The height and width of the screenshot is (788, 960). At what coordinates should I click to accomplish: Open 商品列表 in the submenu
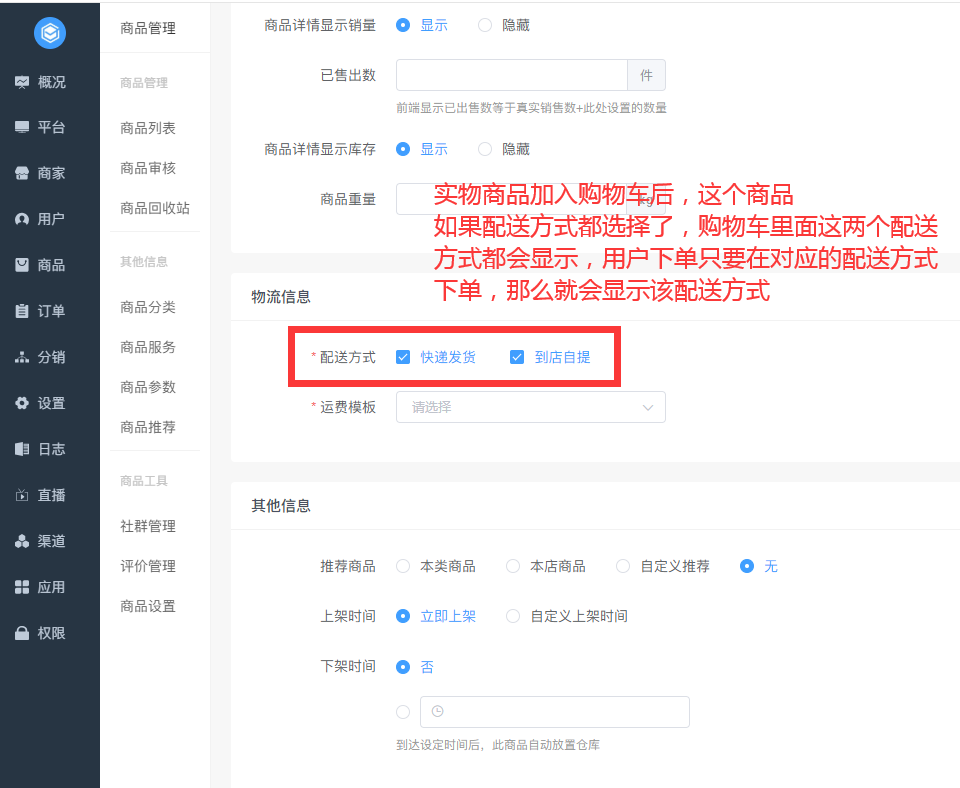click(x=148, y=128)
